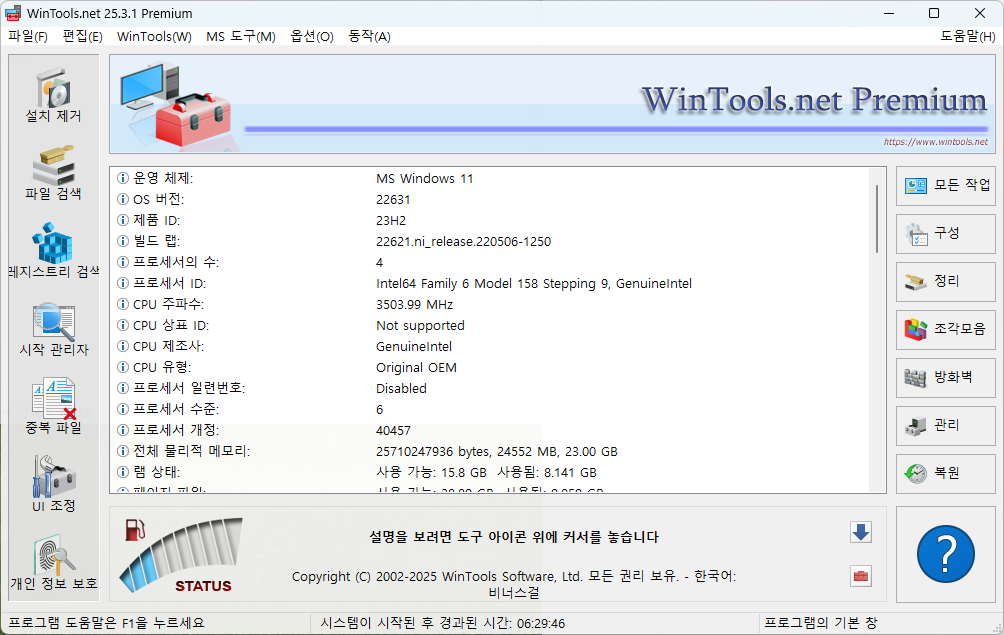This screenshot has width=1004, height=635.
Task: Select the 프로세서 일련번호 row
Action: coord(489,389)
